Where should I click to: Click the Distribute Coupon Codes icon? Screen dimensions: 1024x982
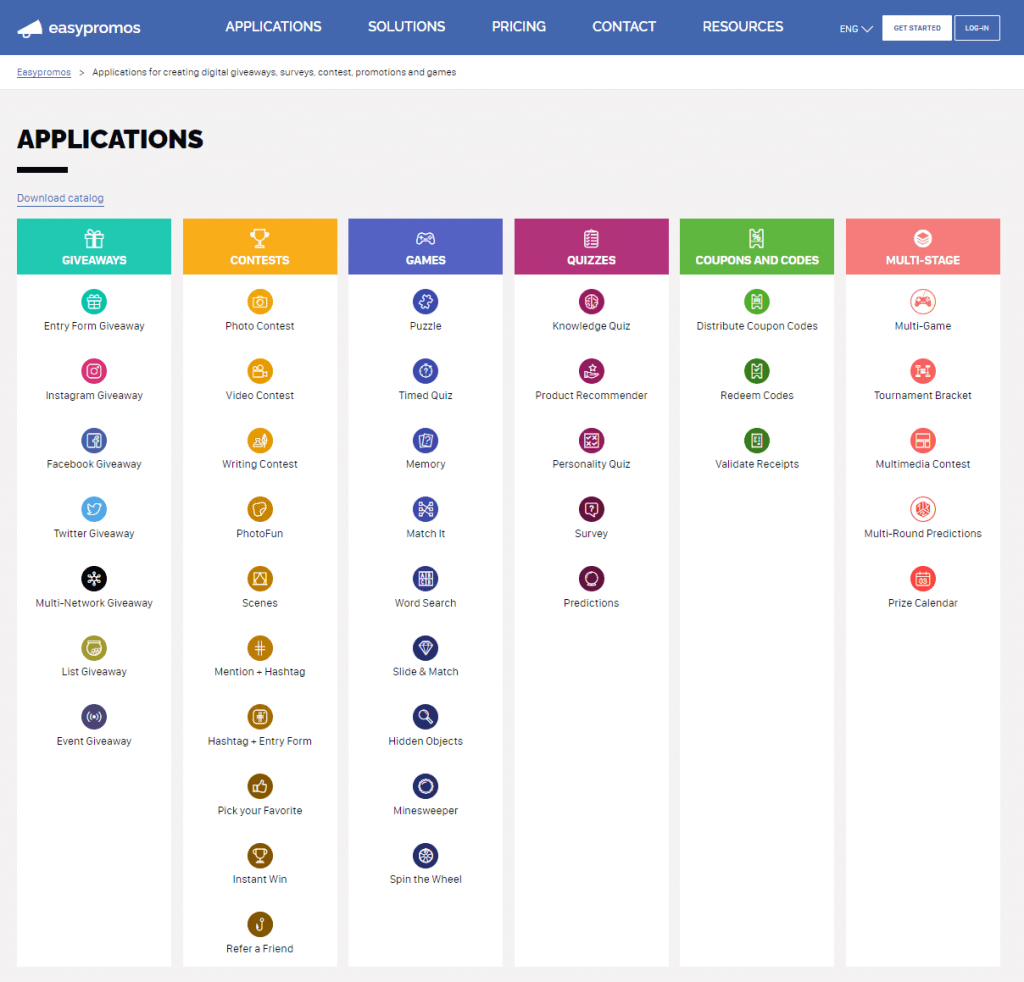pos(757,302)
